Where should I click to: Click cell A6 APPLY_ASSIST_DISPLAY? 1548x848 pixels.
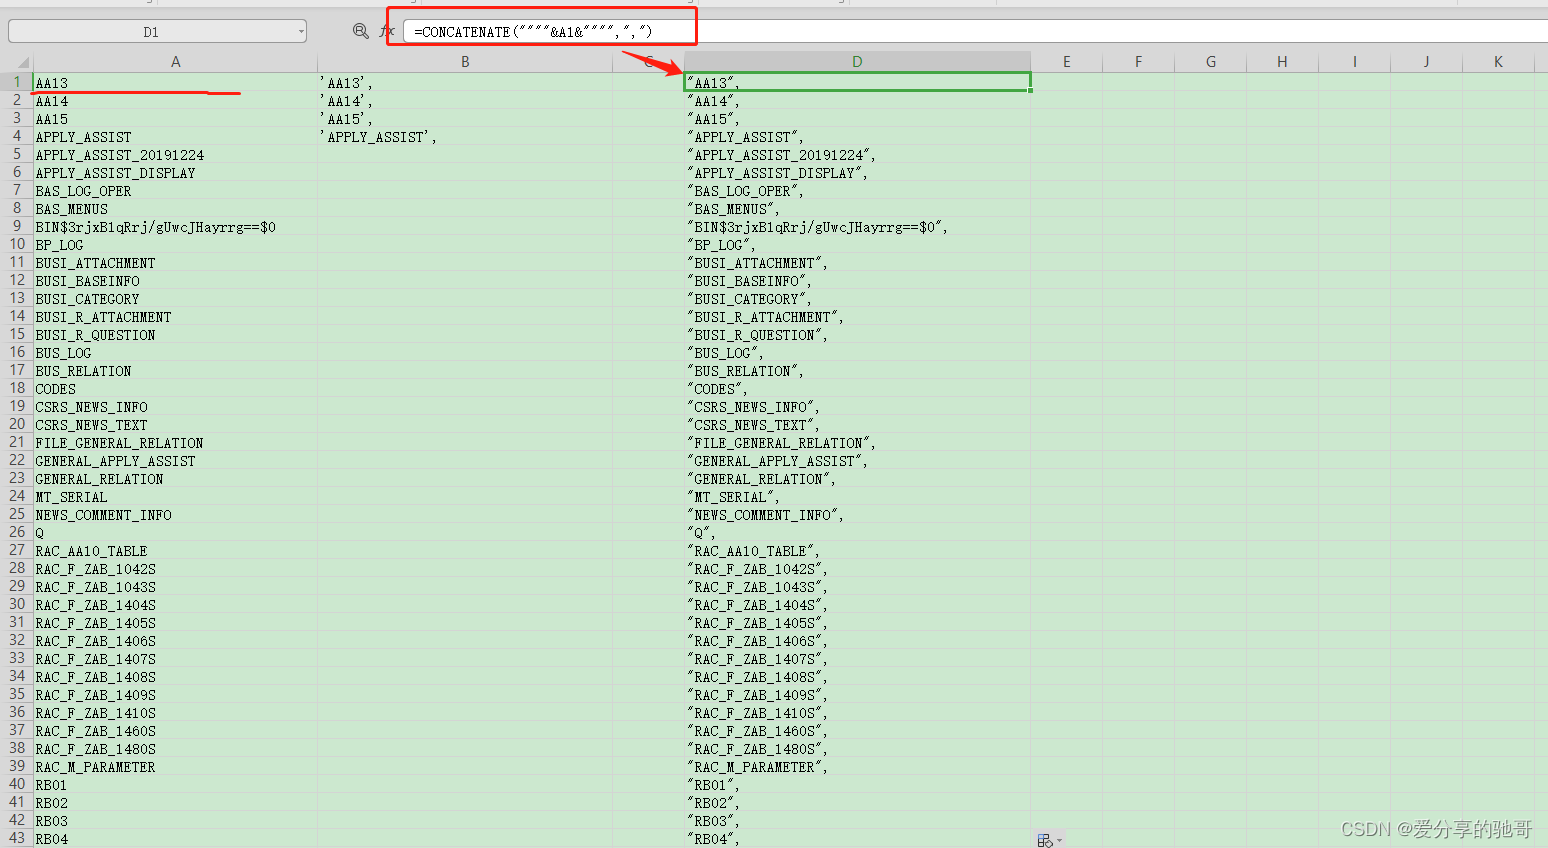pos(176,173)
